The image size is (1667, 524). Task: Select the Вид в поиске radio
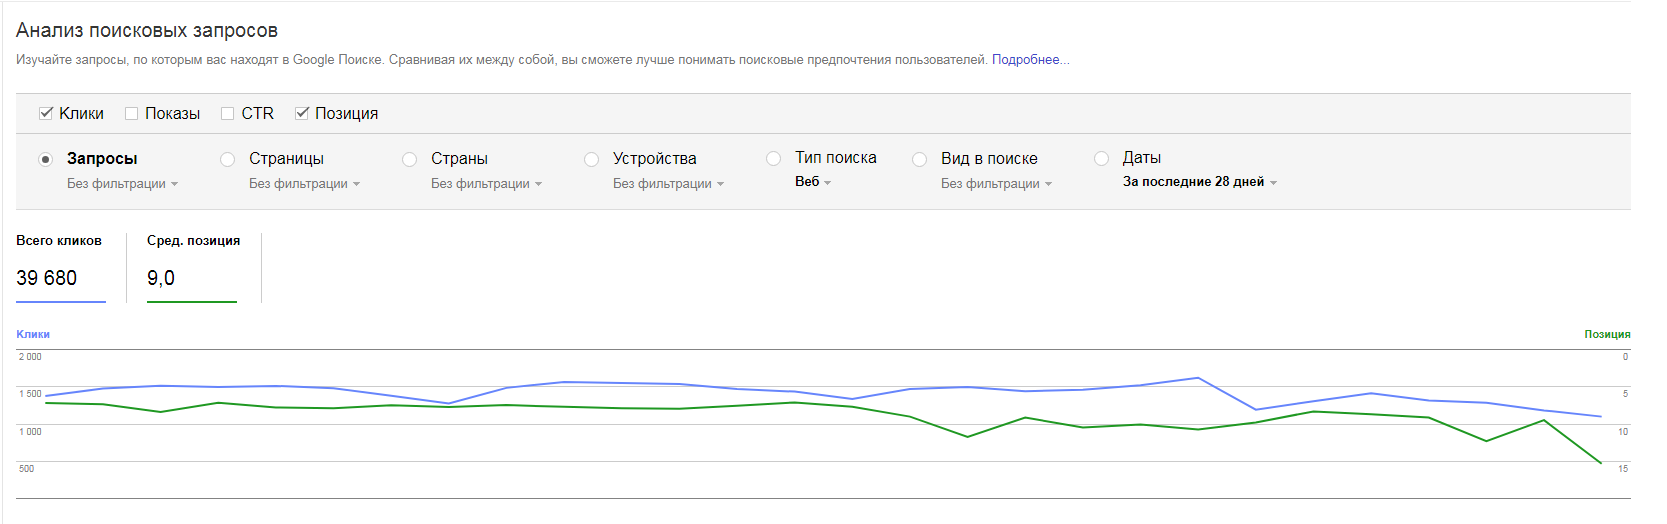pos(920,159)
